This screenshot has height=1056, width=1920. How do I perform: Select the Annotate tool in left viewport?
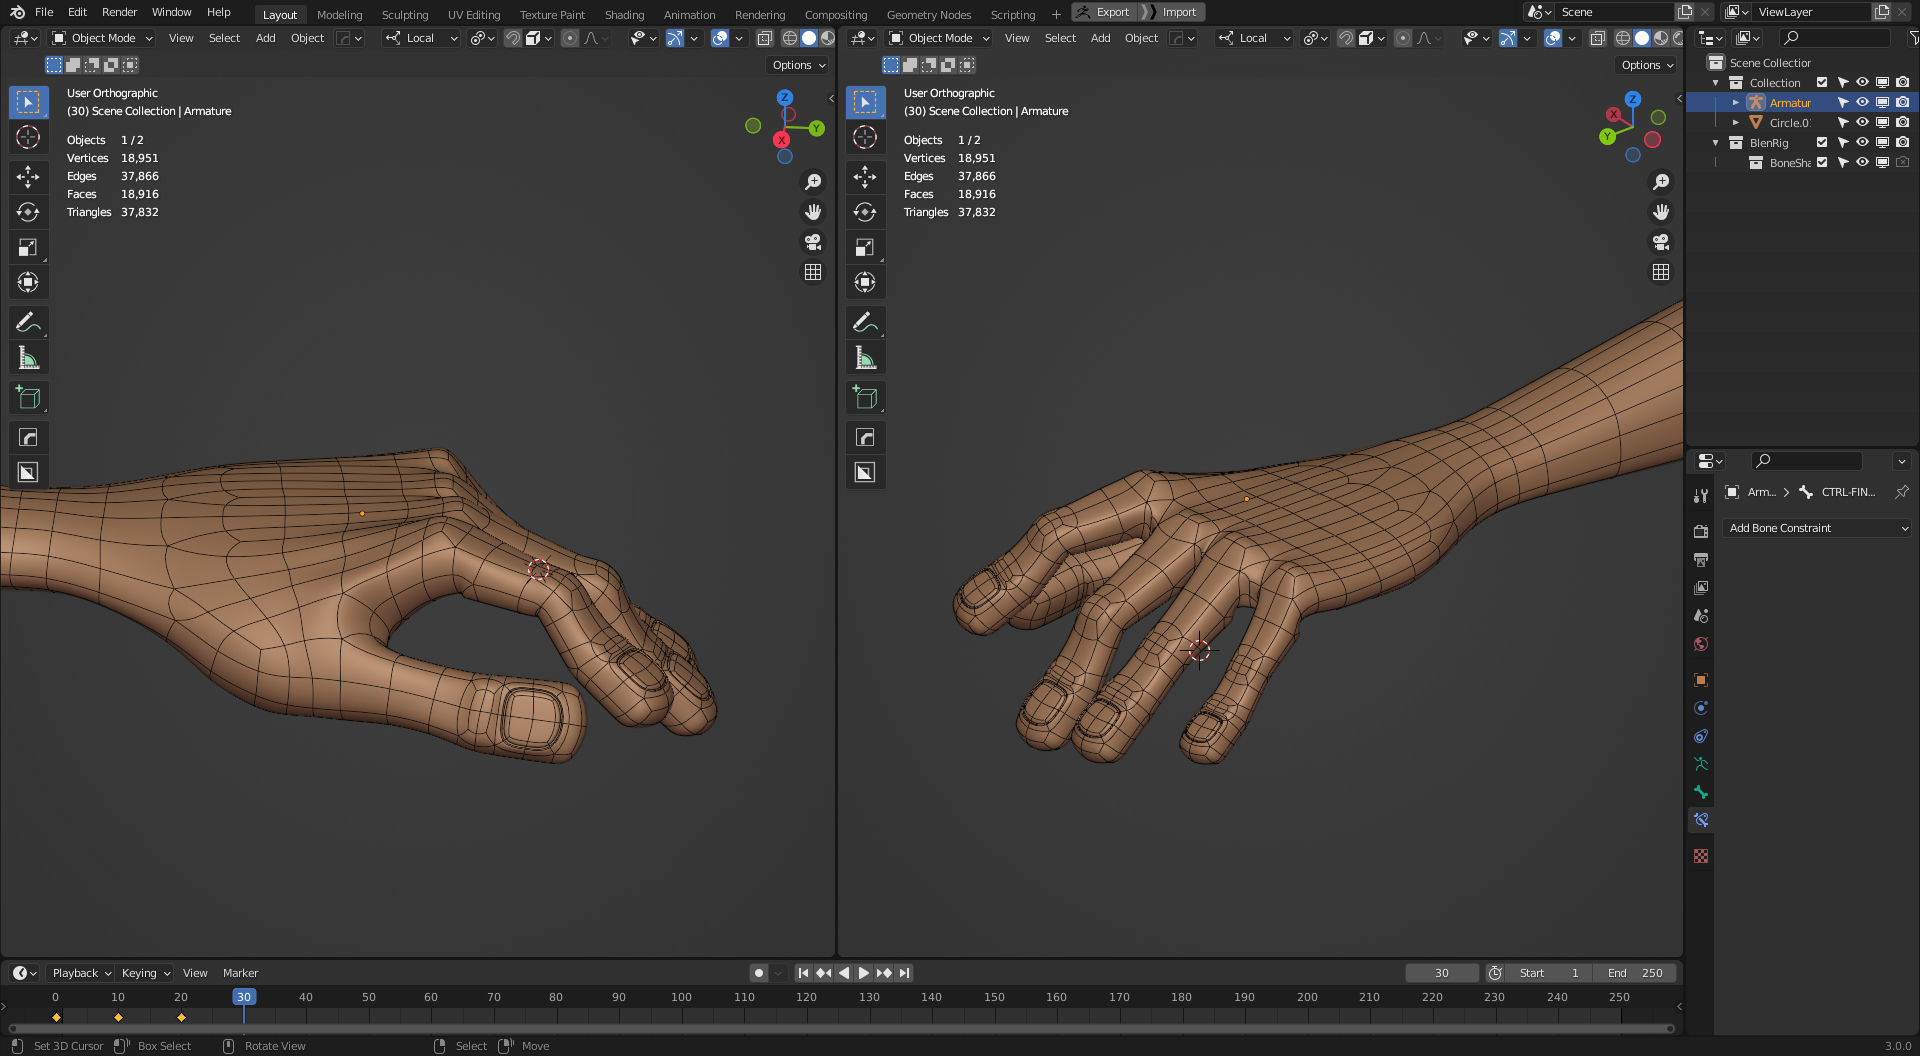[x=28, y=322]
